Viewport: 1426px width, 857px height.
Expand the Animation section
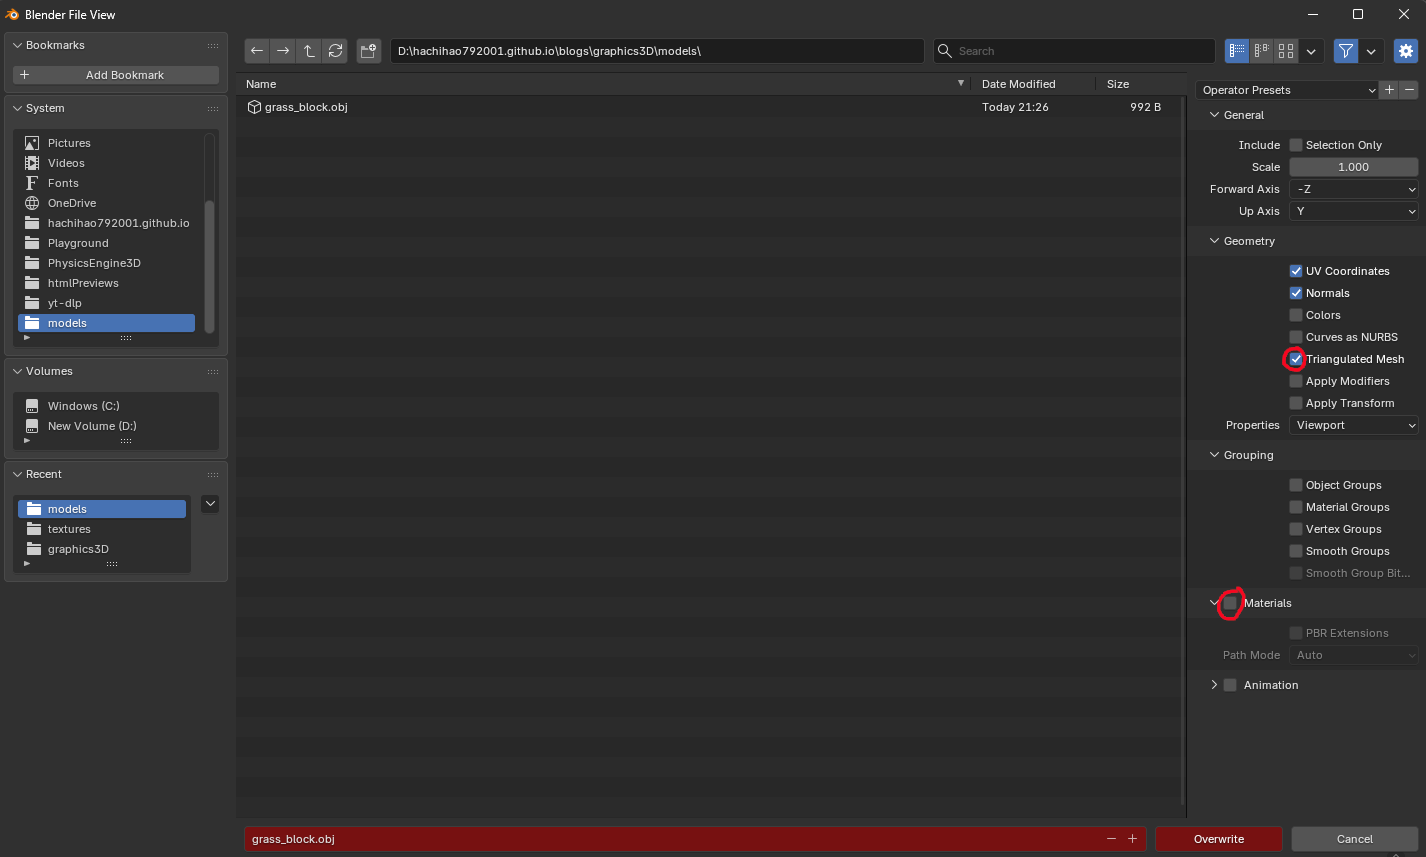(x=1214, y=685)
